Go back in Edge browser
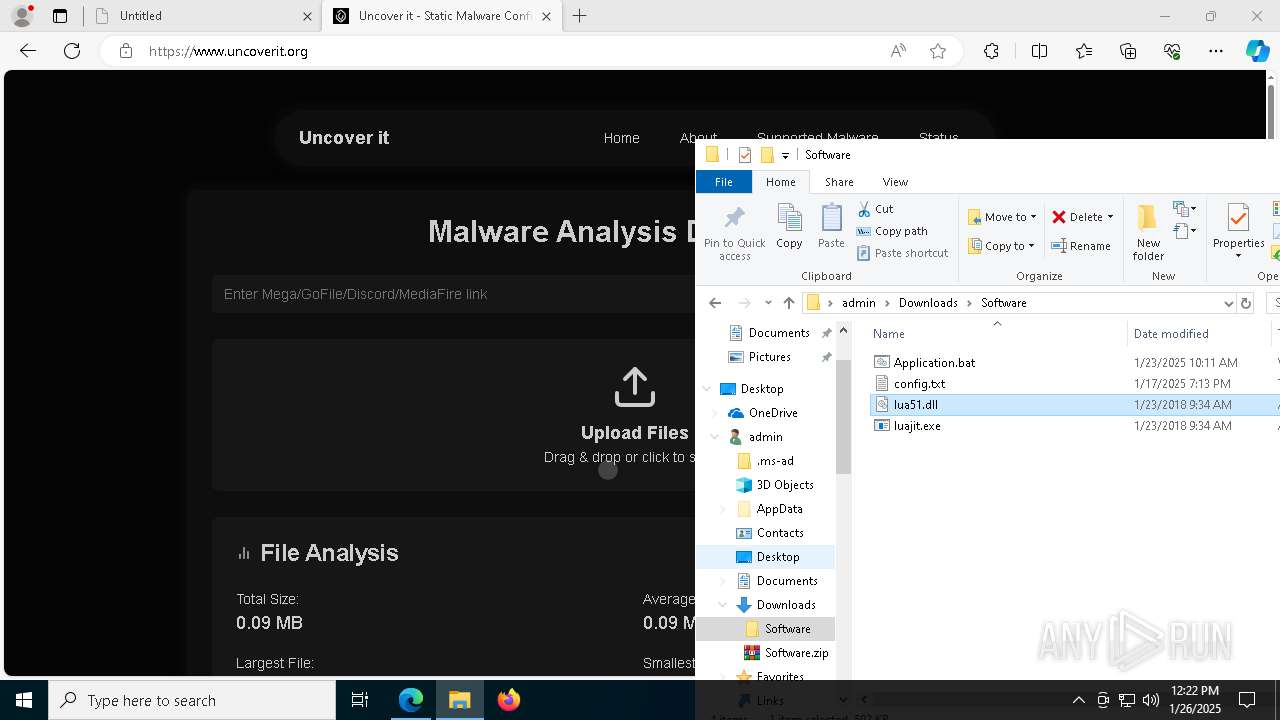 tap(28, 51)
